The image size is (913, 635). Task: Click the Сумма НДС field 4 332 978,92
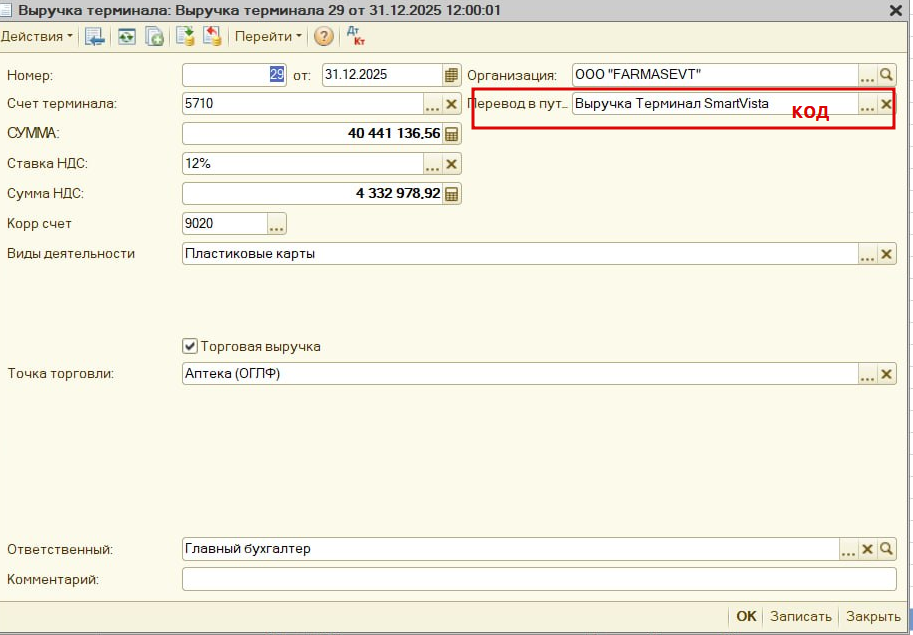coord(312,194)
